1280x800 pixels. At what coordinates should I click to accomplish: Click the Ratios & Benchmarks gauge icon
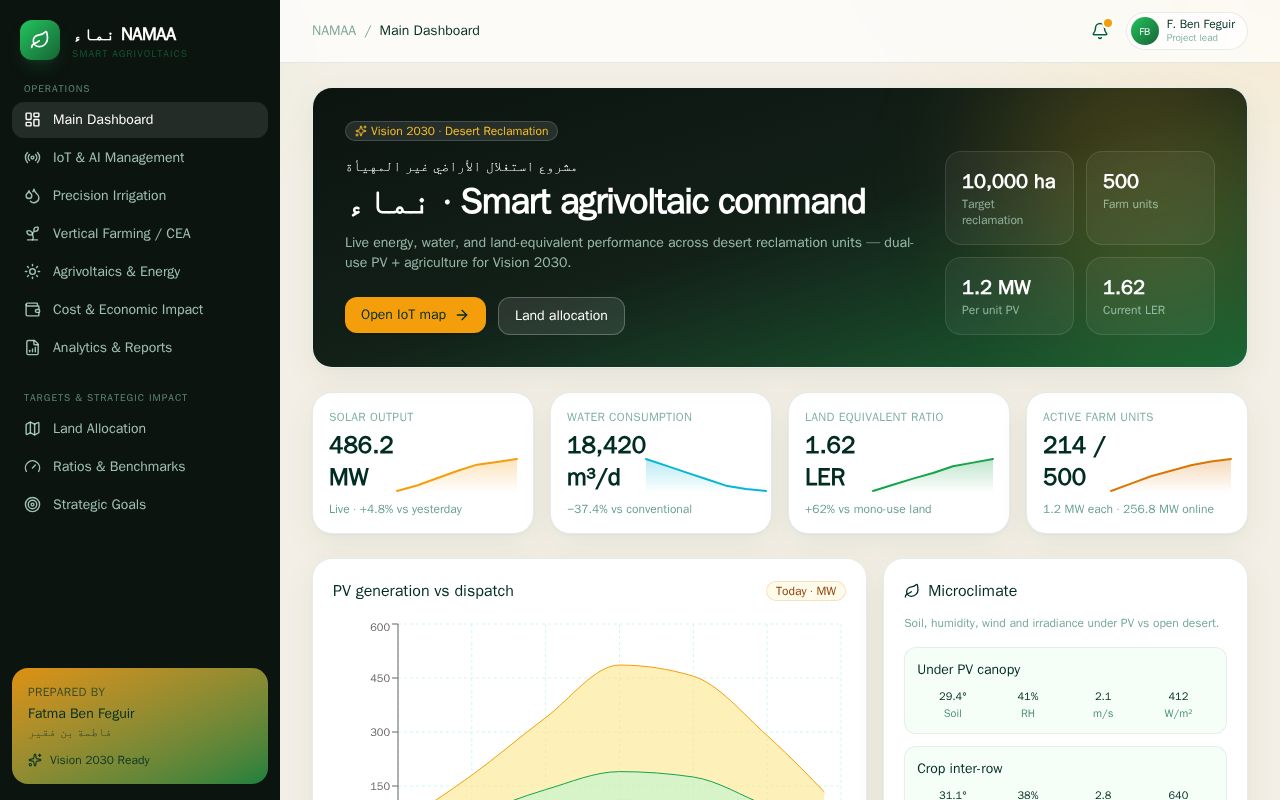click(x=32, y=466)
